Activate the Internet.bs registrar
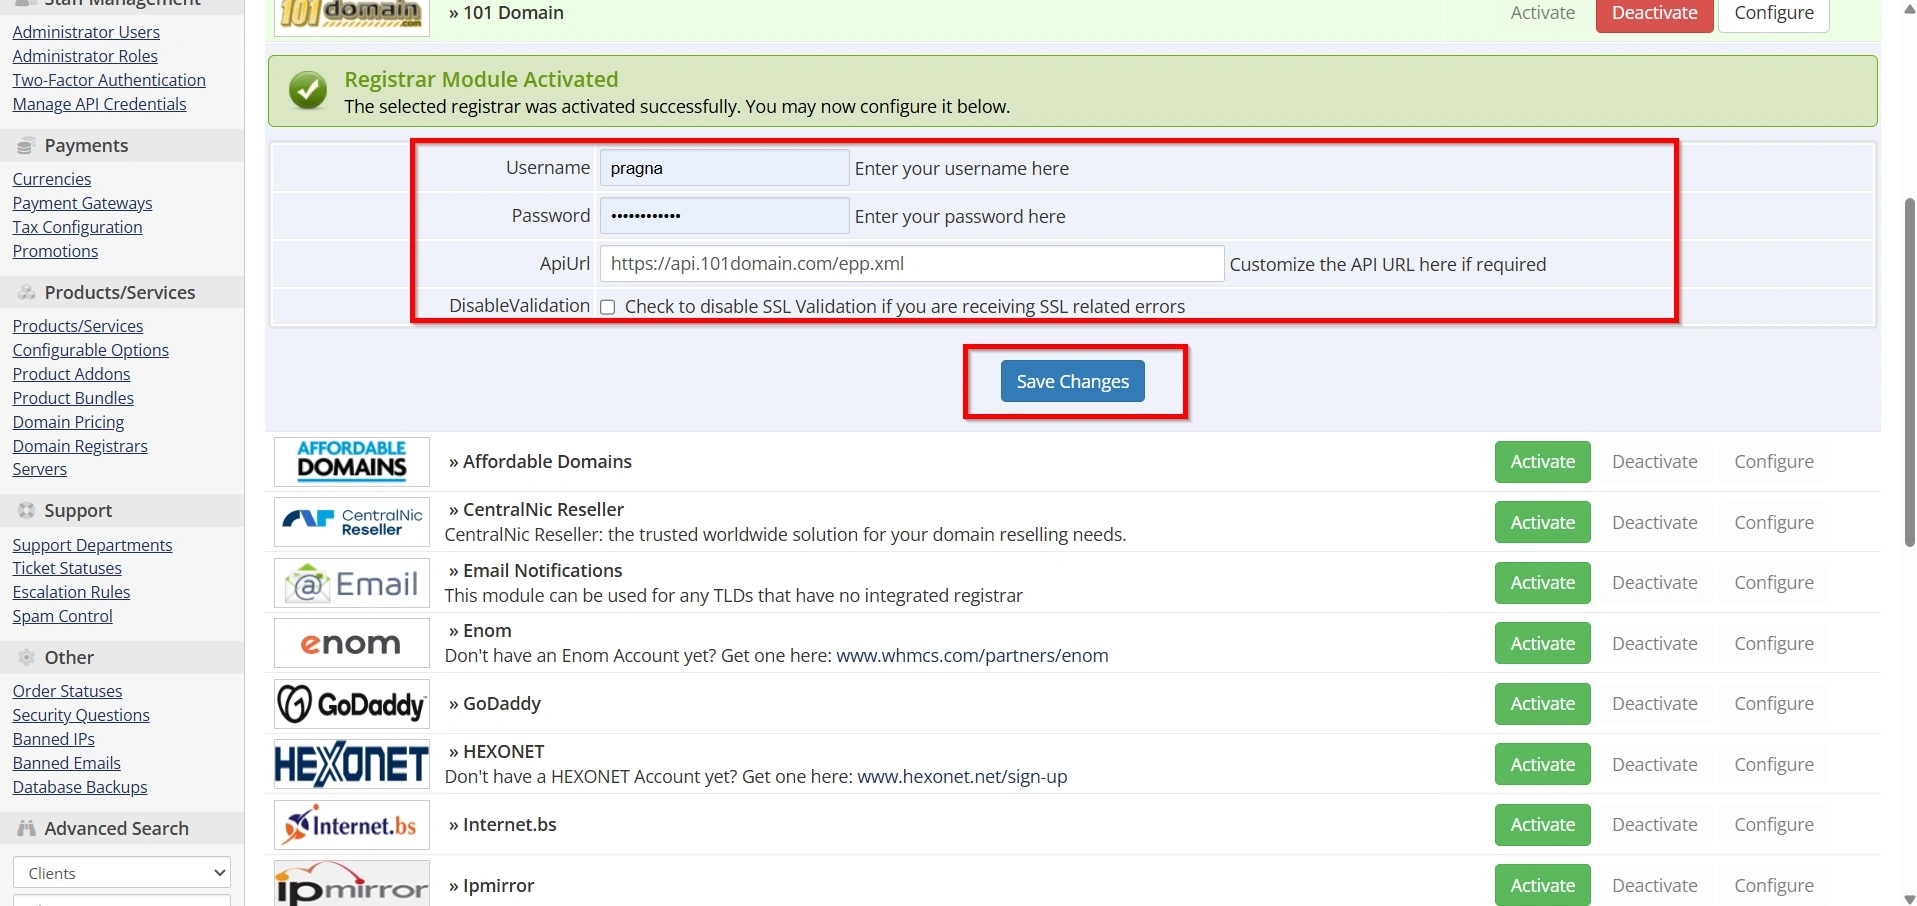The width and height of the screenshot is (1917, 906). [x=1543, y=825]
